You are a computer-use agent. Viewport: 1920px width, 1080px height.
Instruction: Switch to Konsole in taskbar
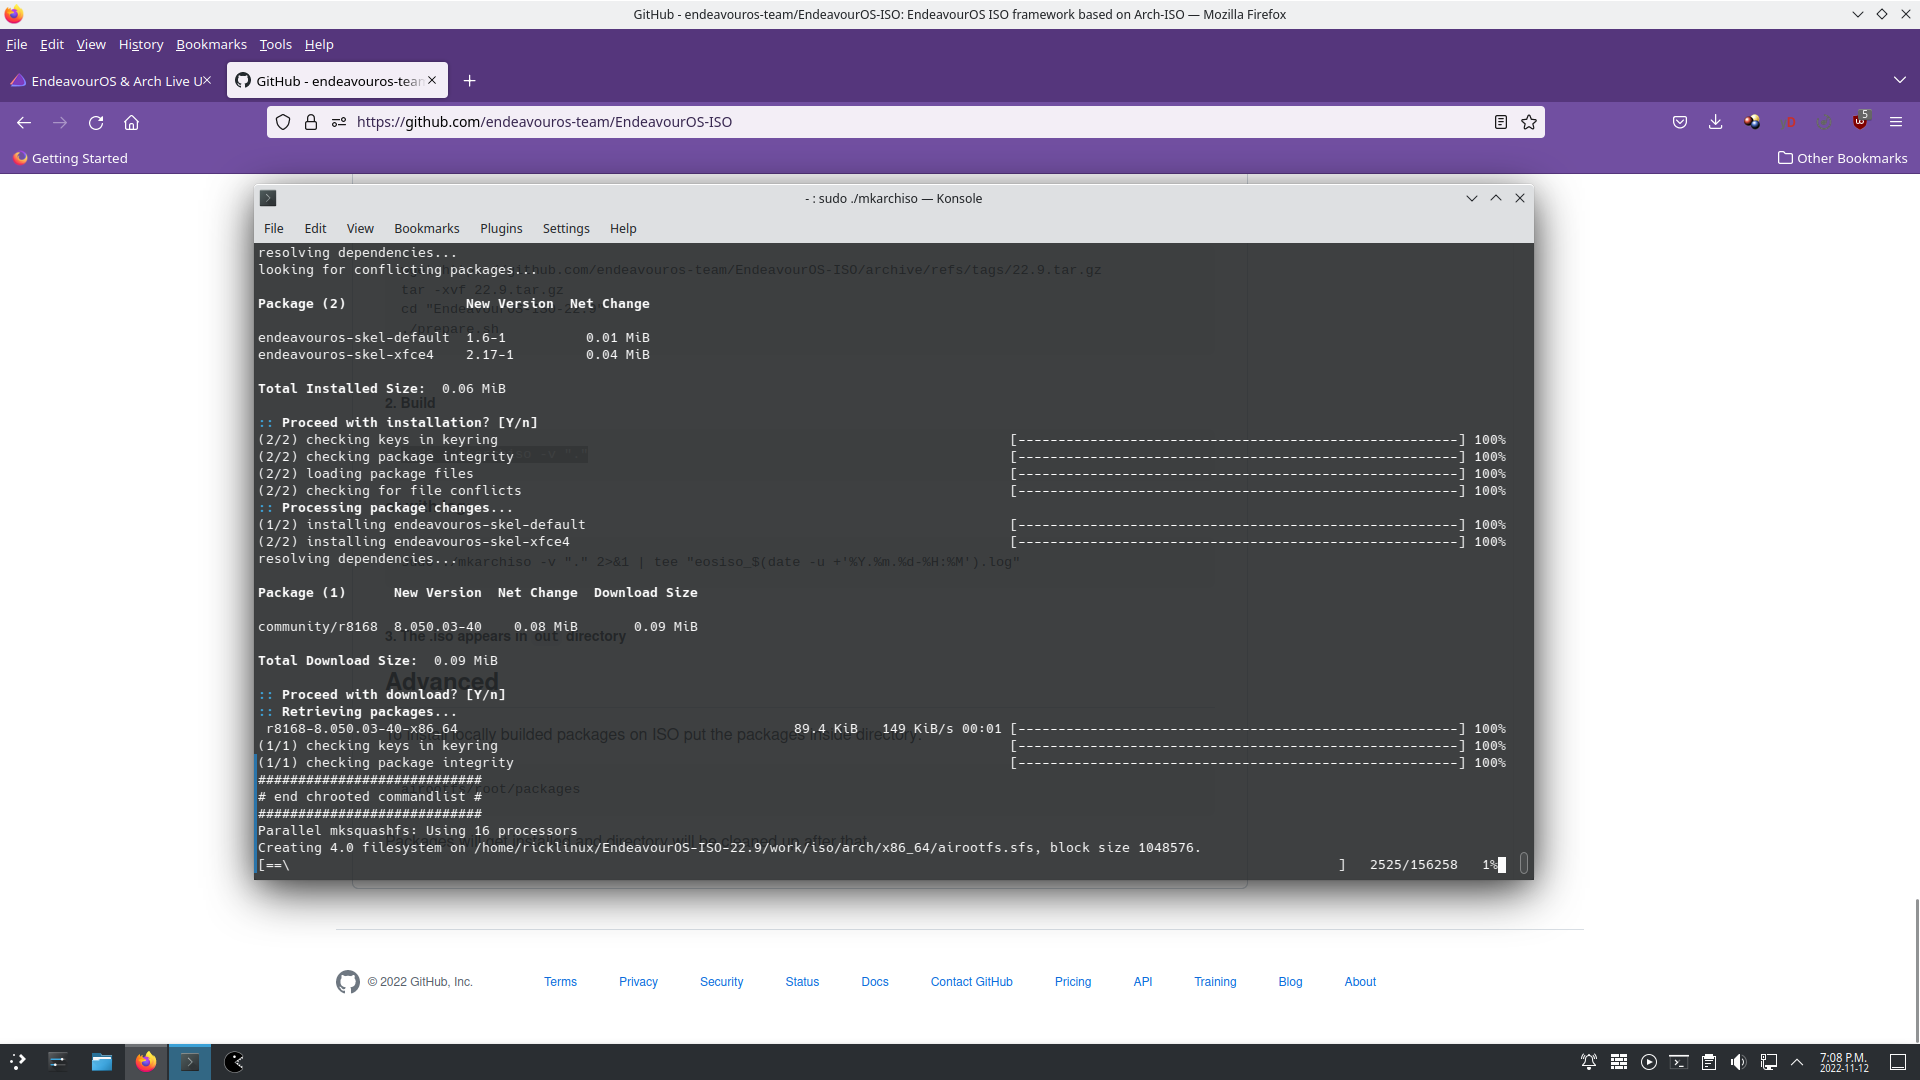(x=190, y=1062)
